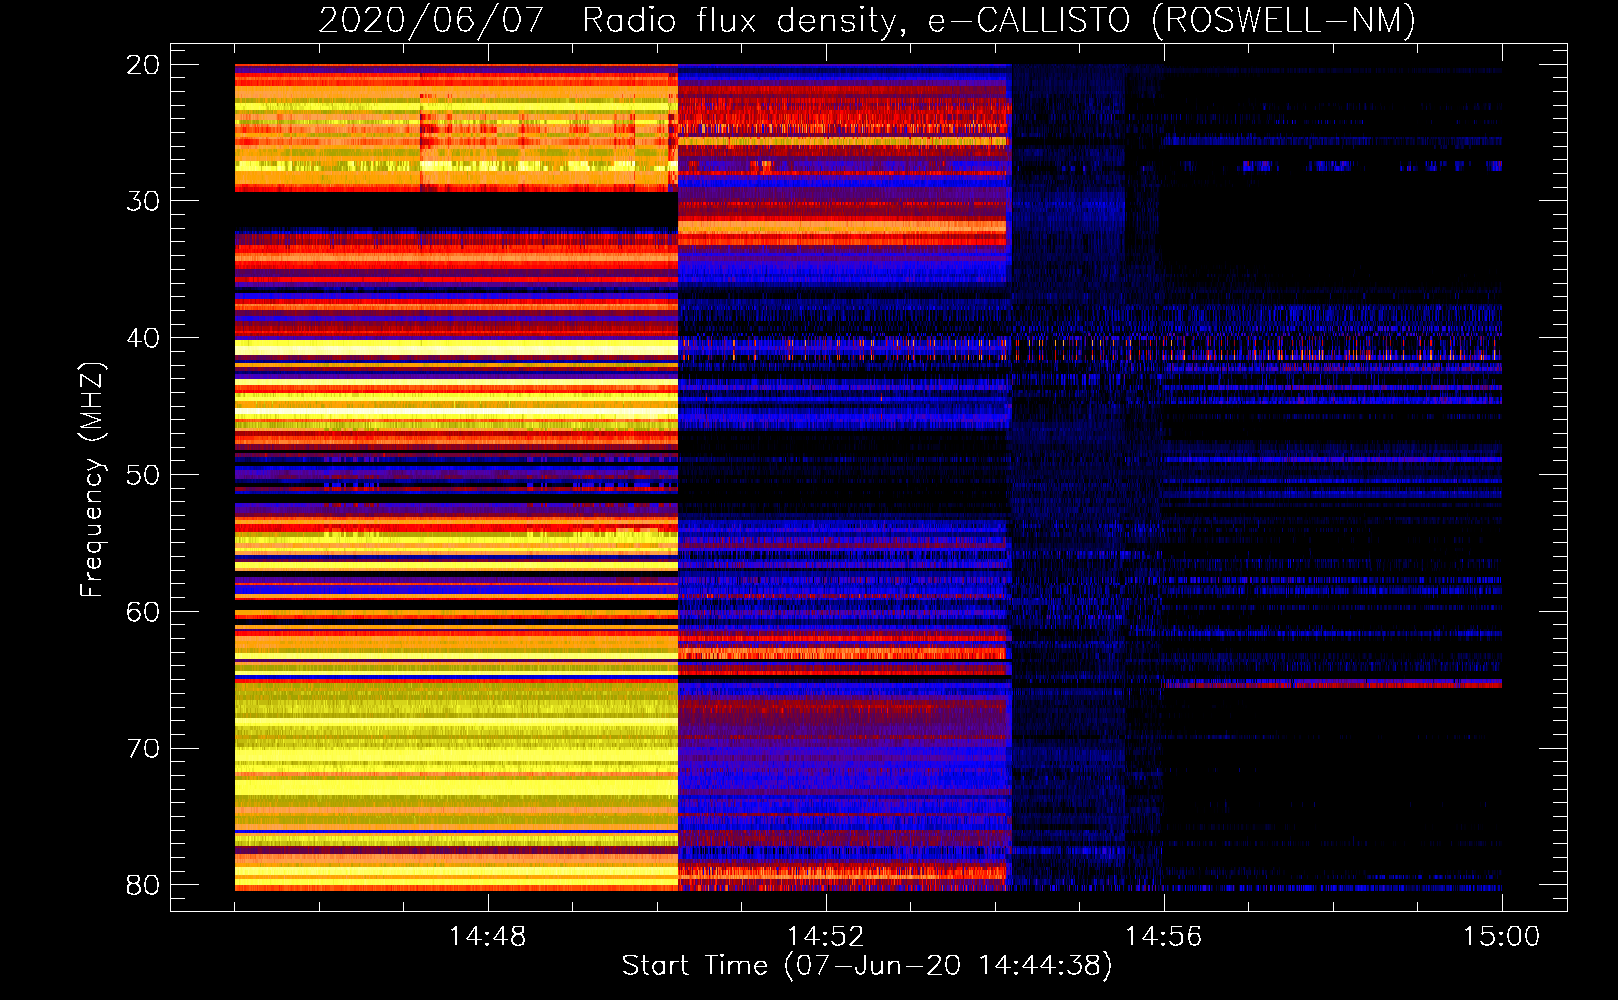Screen dimensions: 1618x1000
Task: Click the 14:56 time tick label
Action: (1163, 937)
